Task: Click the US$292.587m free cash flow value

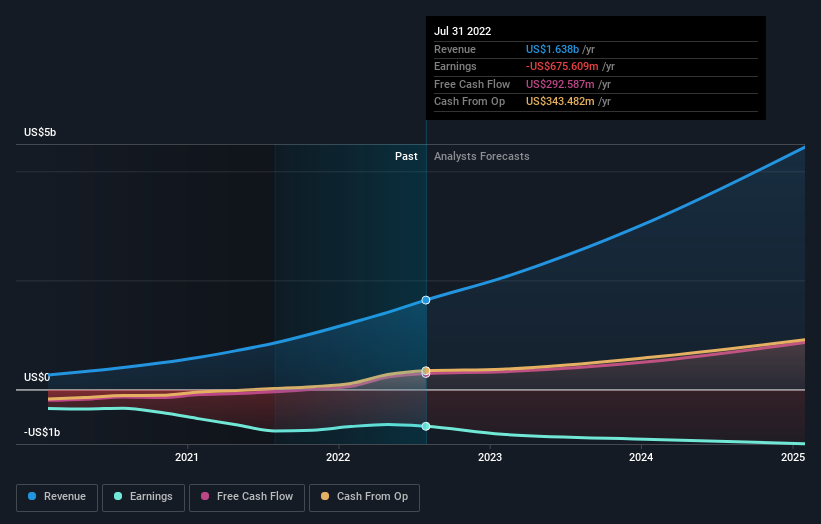Action: pyautogui.click(x=560, y=84)
